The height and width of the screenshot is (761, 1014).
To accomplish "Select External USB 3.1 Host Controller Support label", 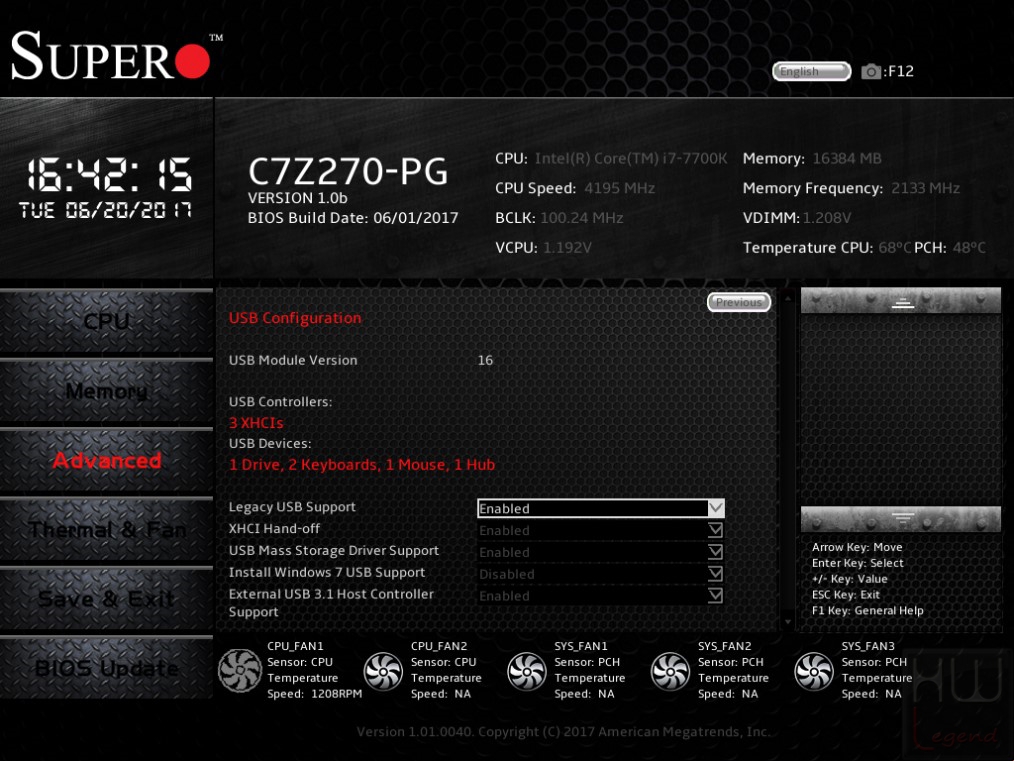I will (x=331, y=603).
